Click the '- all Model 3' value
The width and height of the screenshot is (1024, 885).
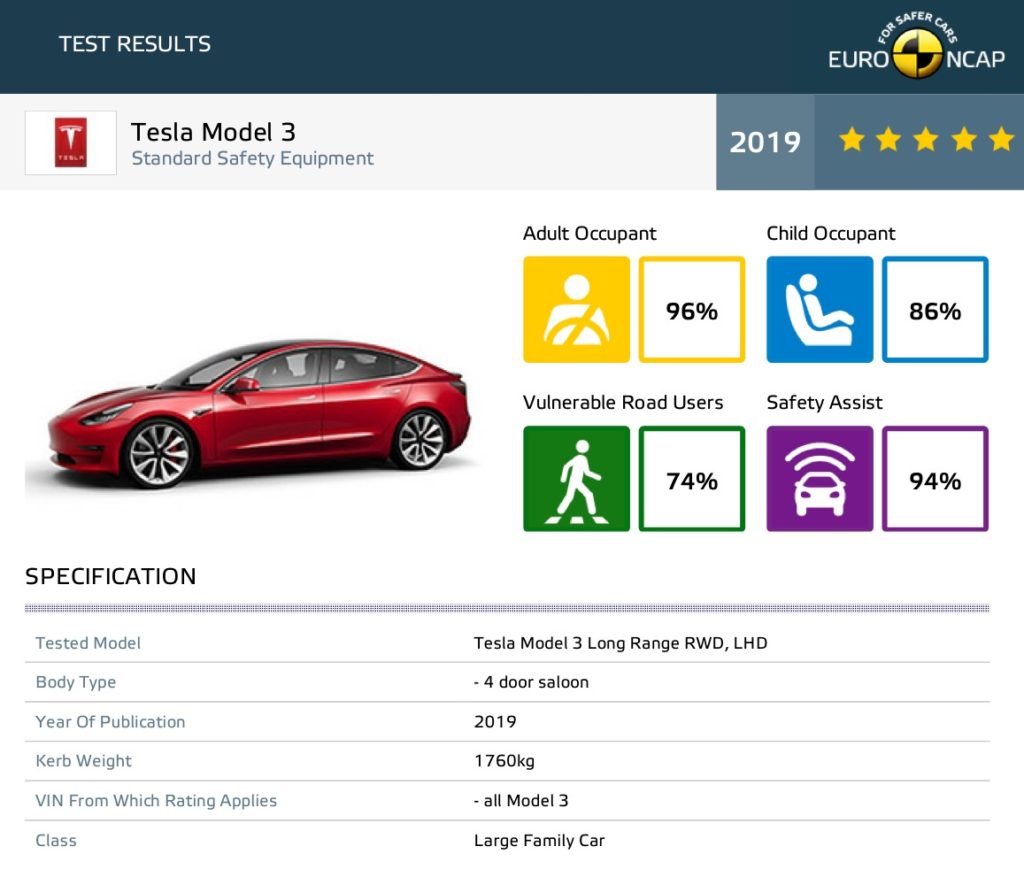[x=521, y=801]
